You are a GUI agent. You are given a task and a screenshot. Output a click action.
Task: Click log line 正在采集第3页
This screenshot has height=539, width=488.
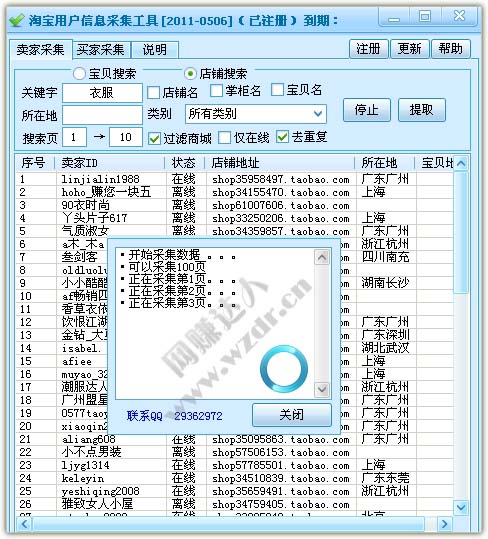pos(182,303)
